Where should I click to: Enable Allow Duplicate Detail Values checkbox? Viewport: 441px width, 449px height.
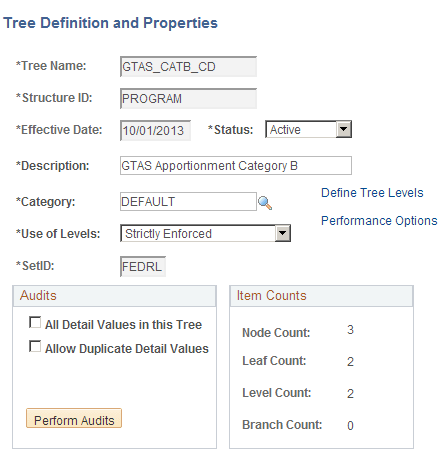point(35,347)
